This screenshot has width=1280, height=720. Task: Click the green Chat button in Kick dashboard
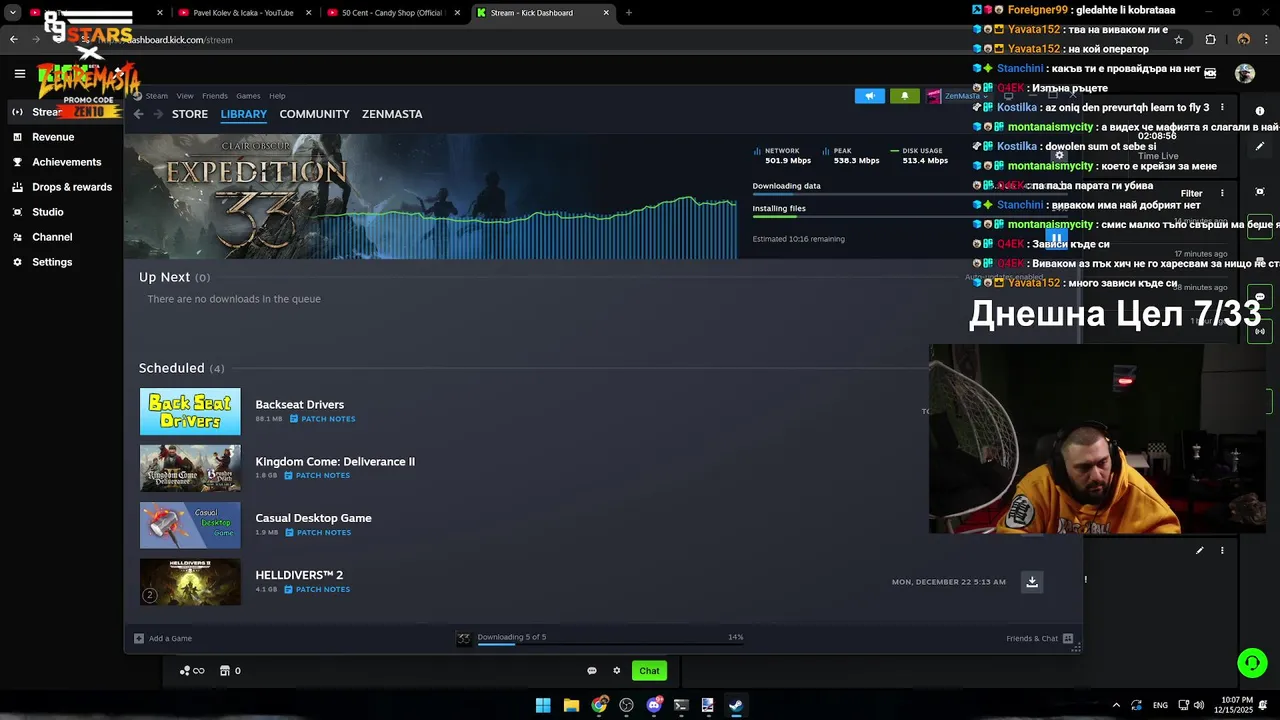point(650,671)
